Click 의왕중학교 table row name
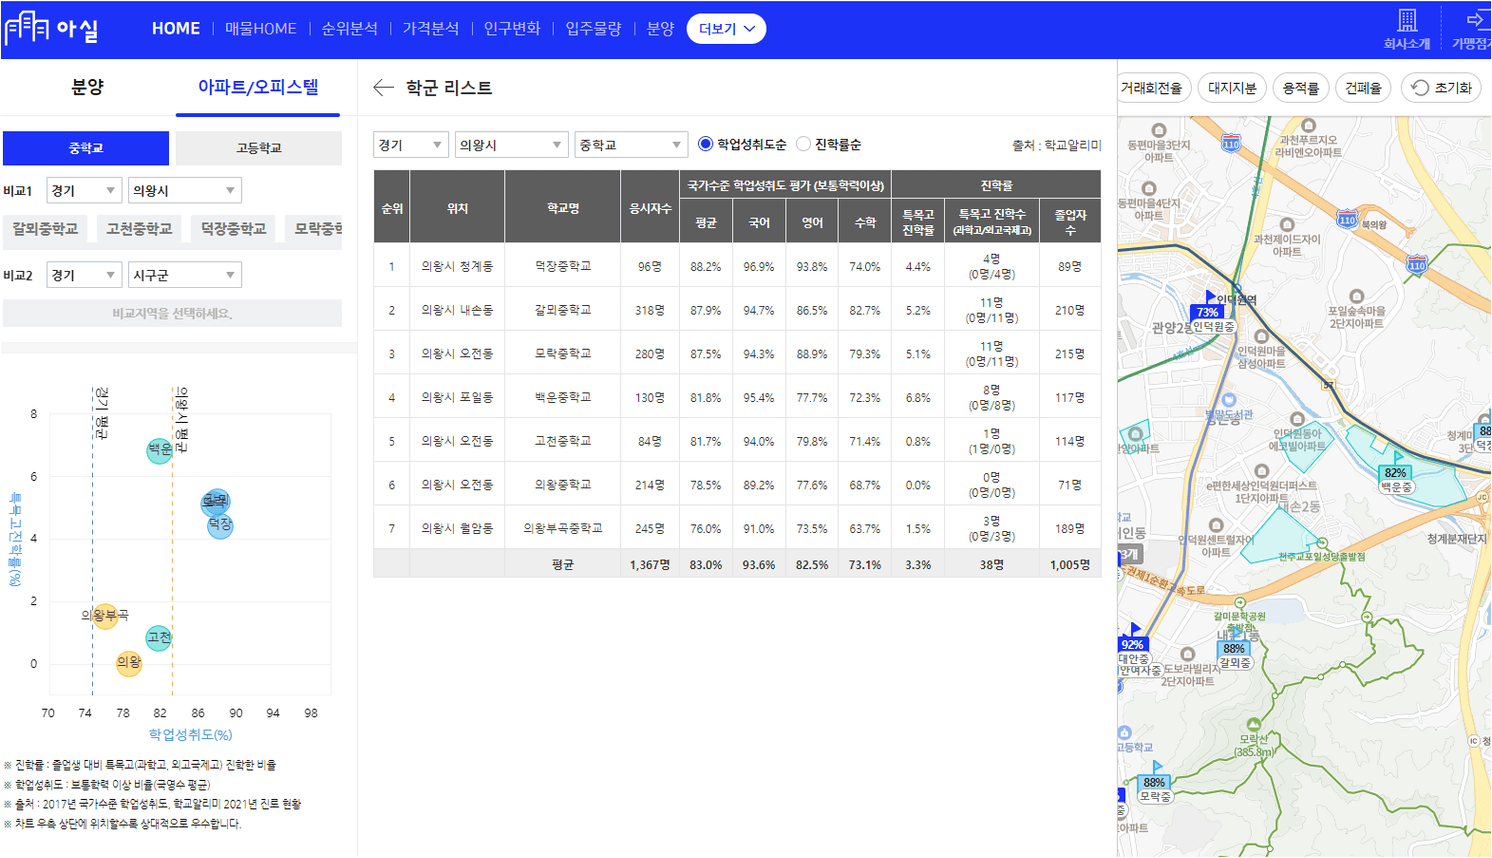This screenshot has width=1492, height=858. click(563, 484)
